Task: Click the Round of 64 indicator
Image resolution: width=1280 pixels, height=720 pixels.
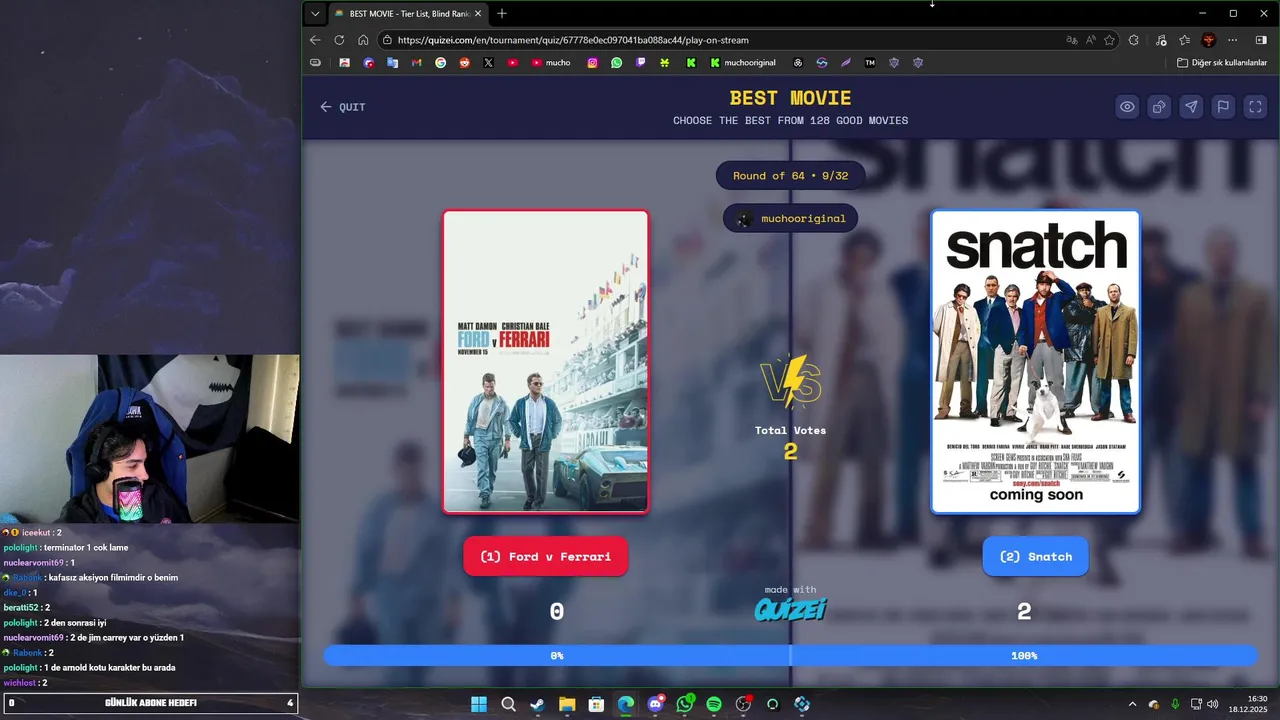Action: click(x=790, y=176)
